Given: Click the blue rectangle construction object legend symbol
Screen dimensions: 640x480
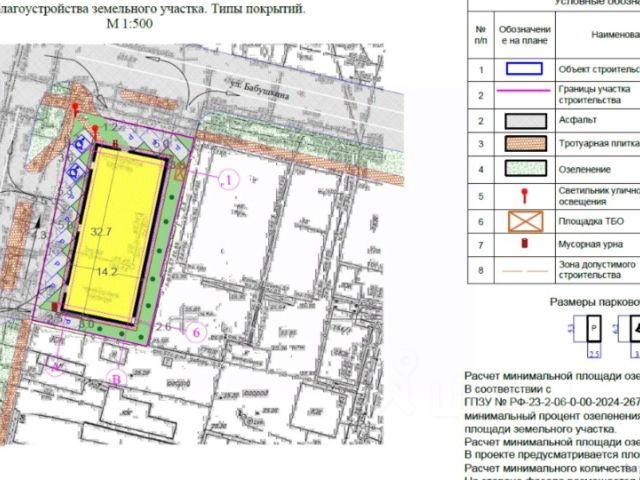Looking at the screenshot, I should coord(524,69).
